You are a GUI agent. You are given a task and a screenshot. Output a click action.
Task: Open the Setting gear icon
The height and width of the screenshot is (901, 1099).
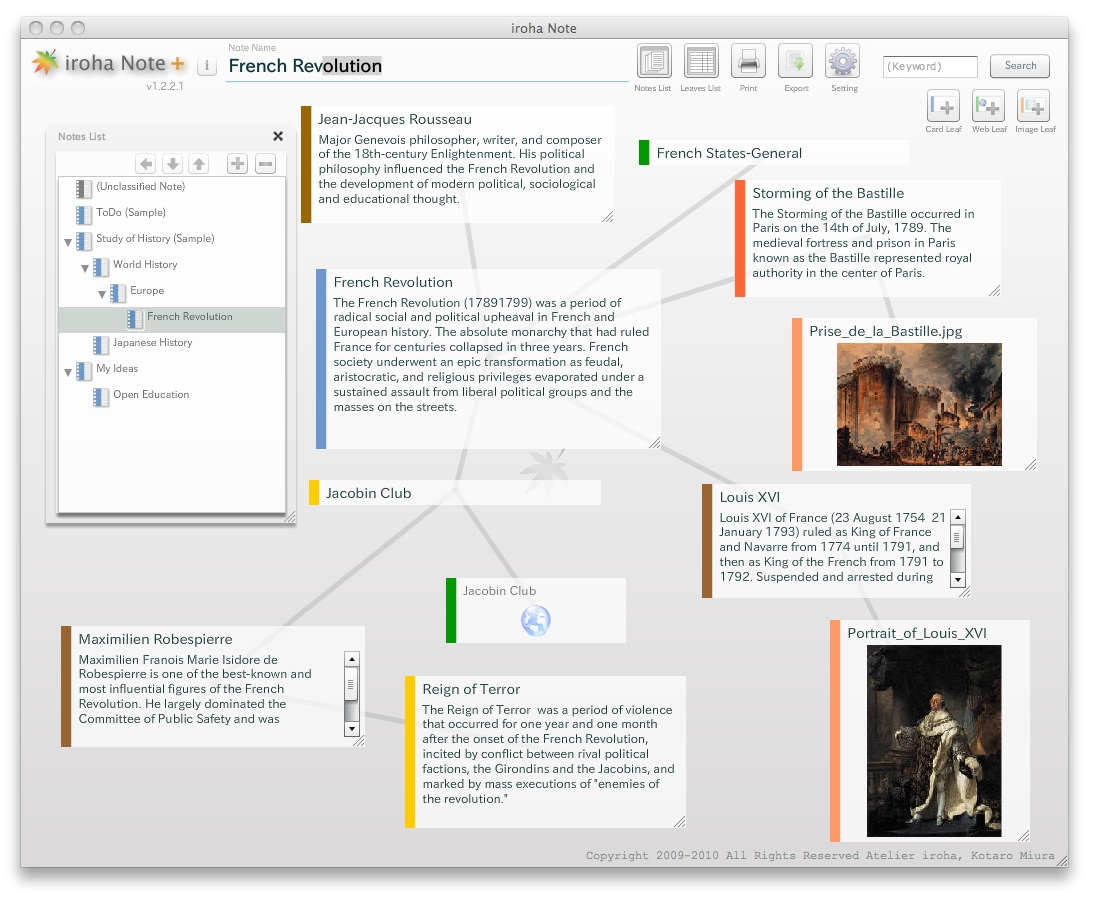(842, 61)
